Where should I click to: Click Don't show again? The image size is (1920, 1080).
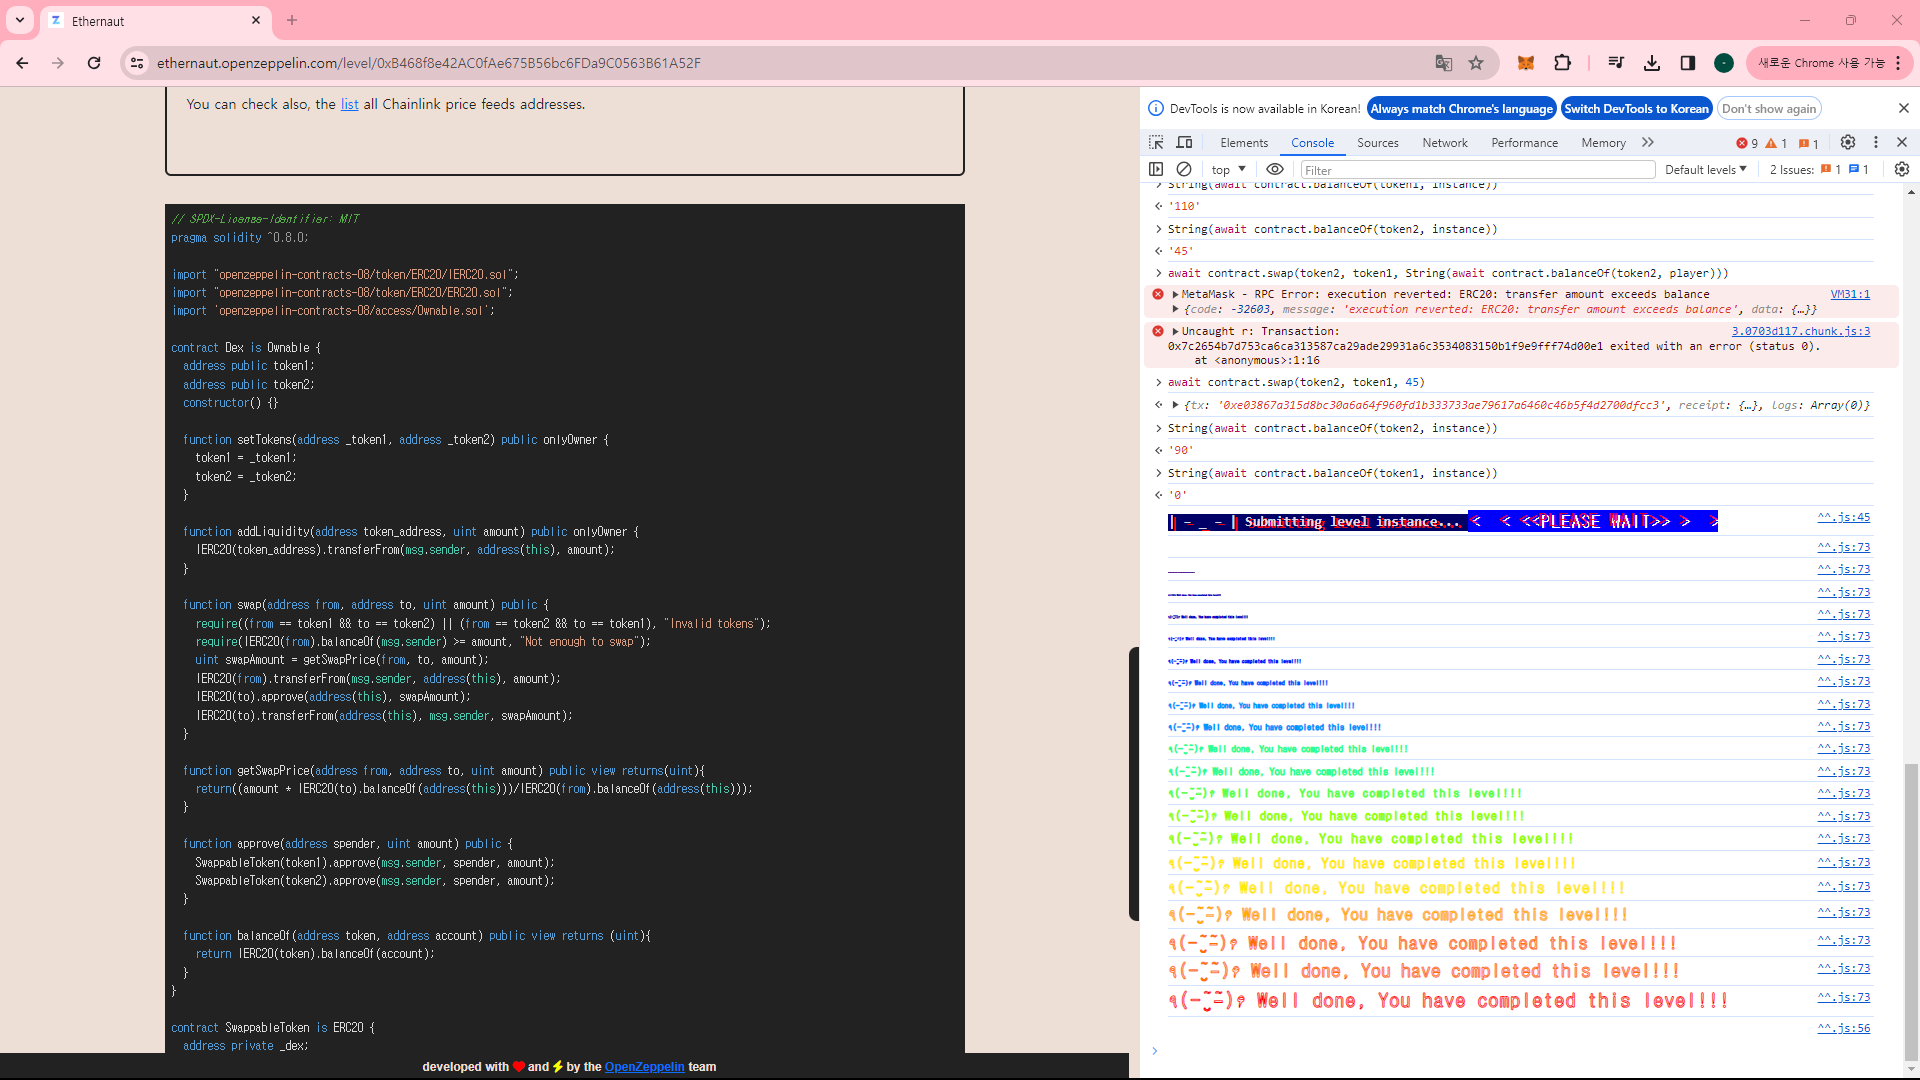point(1769,109)
